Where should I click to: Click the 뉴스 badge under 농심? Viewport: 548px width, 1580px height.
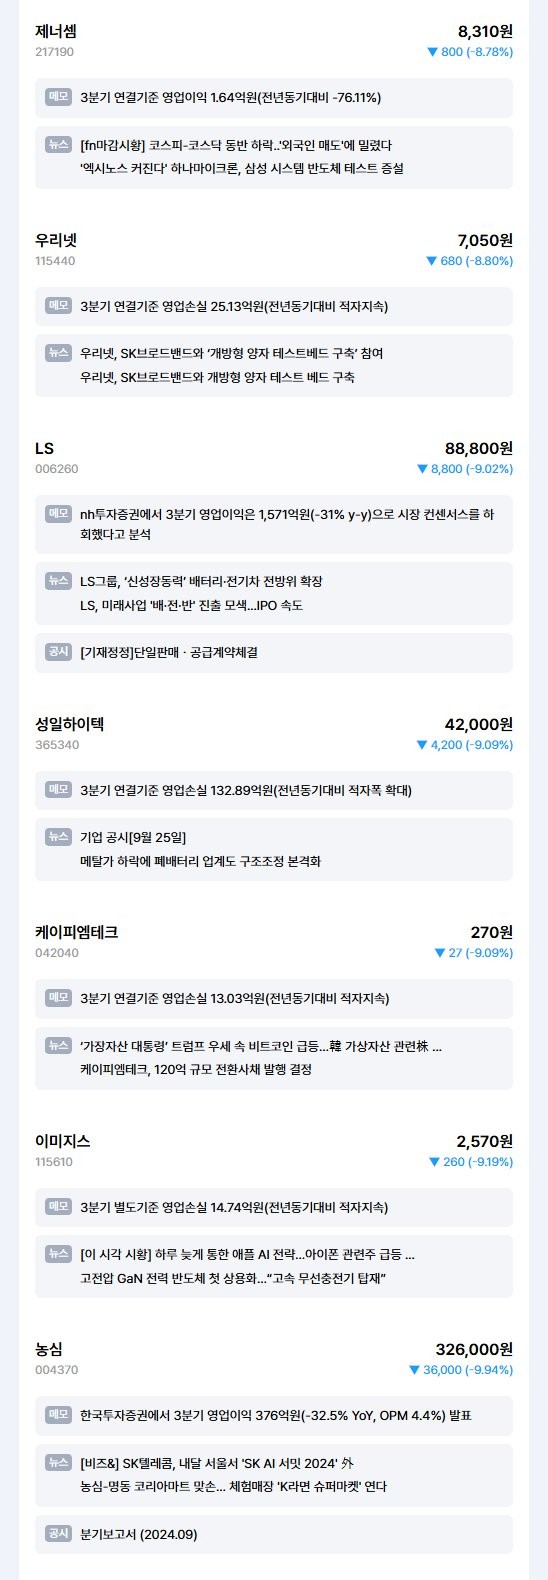pos(58,1463)
